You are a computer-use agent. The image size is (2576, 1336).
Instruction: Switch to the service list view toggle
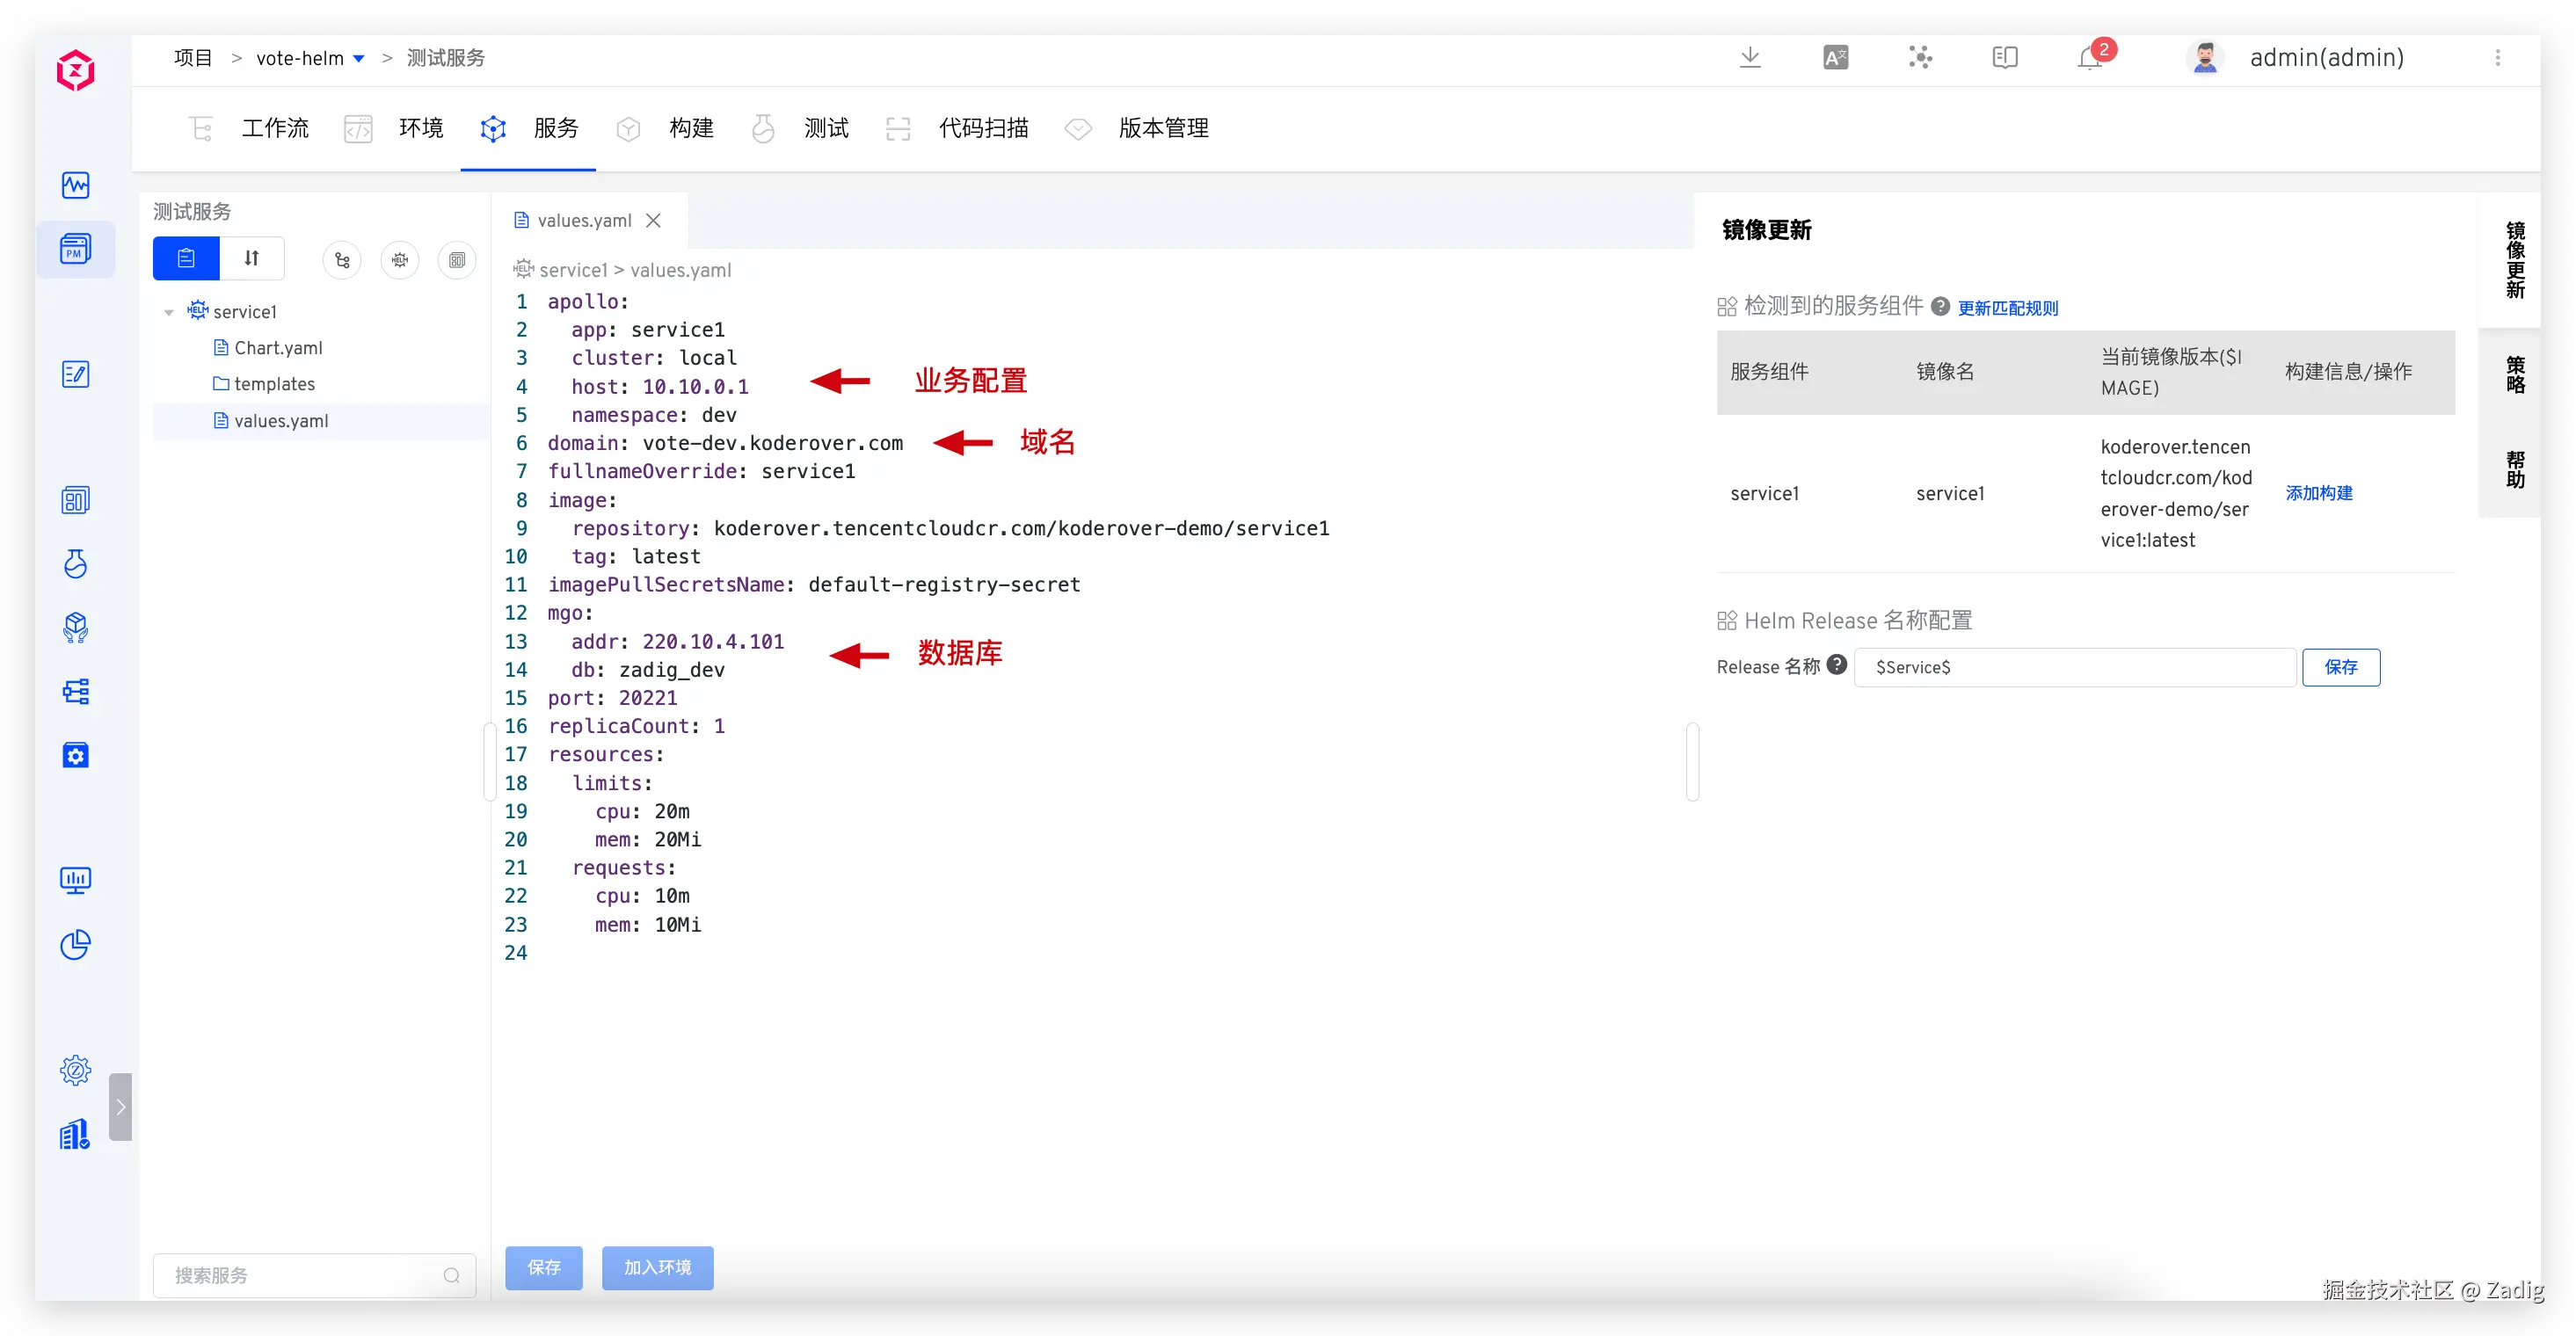186,259
